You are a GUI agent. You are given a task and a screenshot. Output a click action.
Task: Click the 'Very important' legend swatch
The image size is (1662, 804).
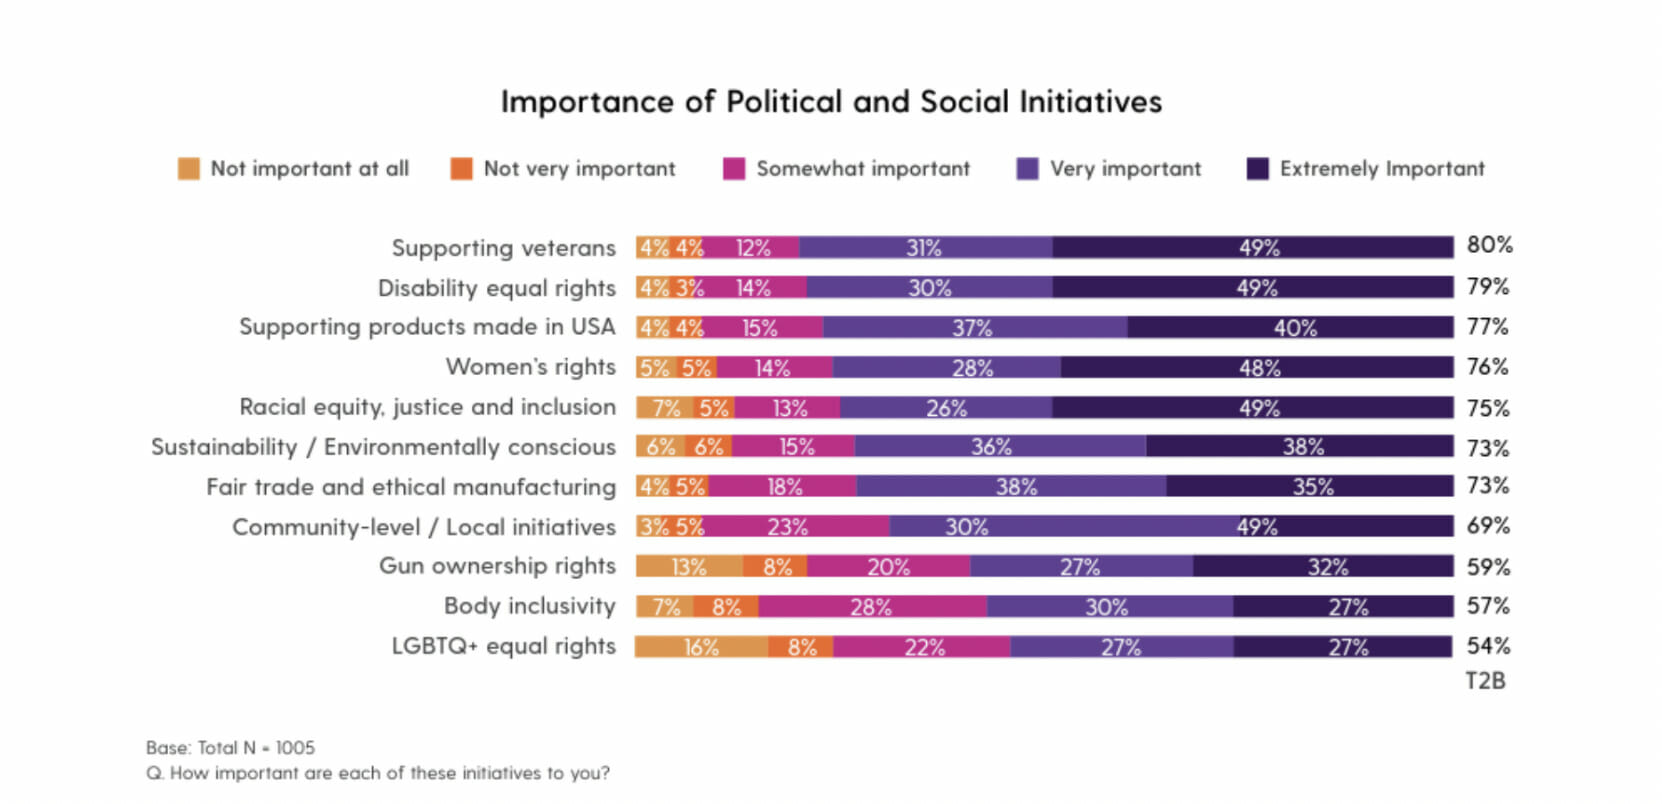(x=1027, y=169)
